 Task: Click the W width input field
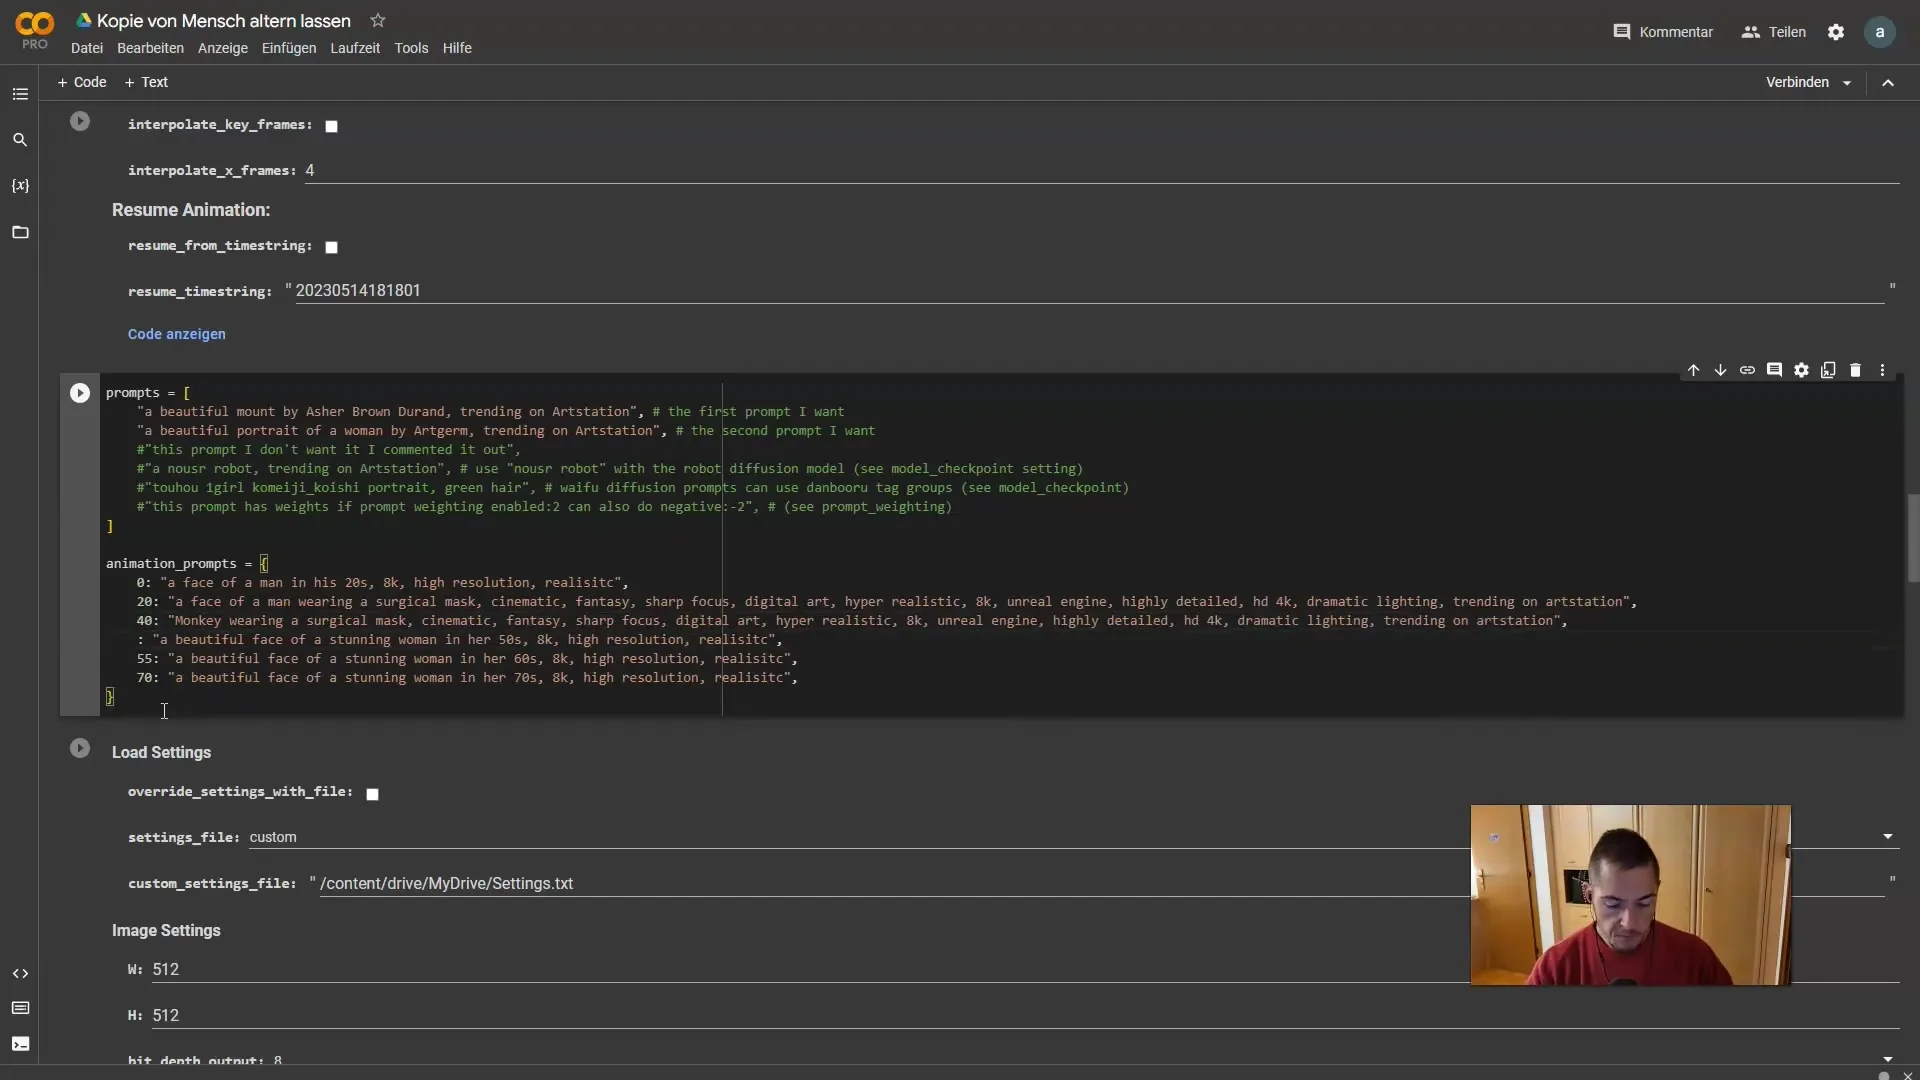(1025, 970)
